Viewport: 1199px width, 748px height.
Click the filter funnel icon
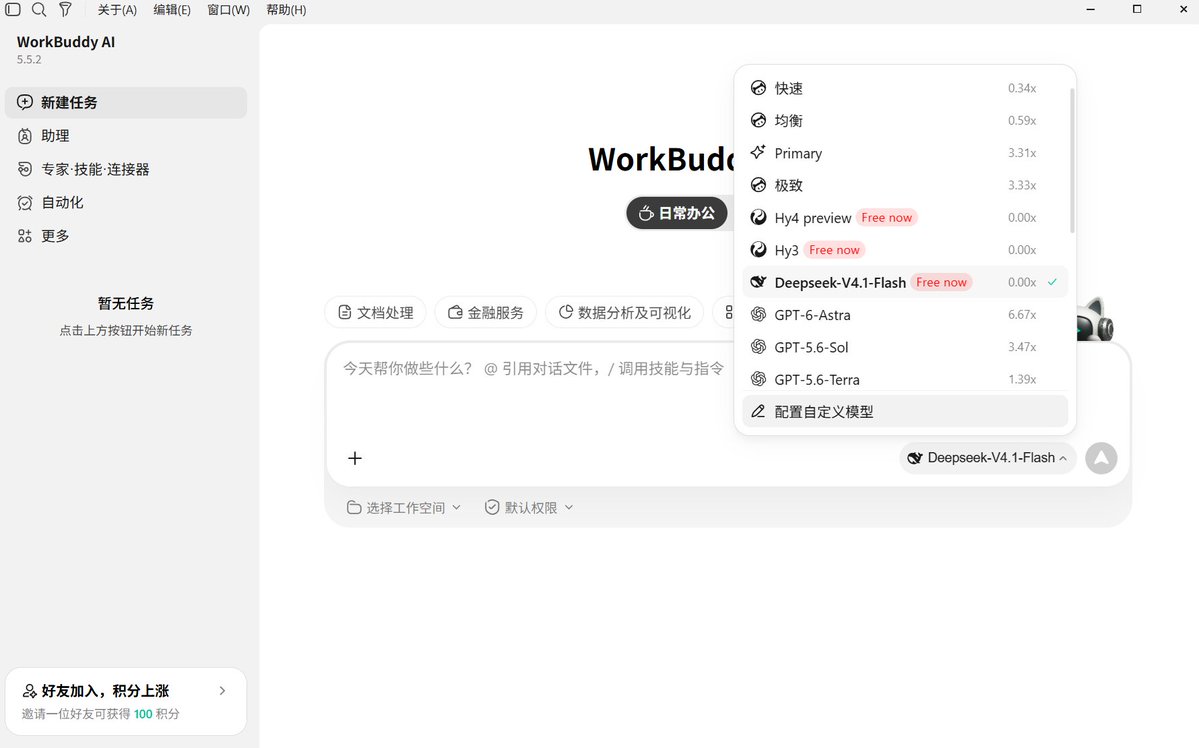click(65, 9)
